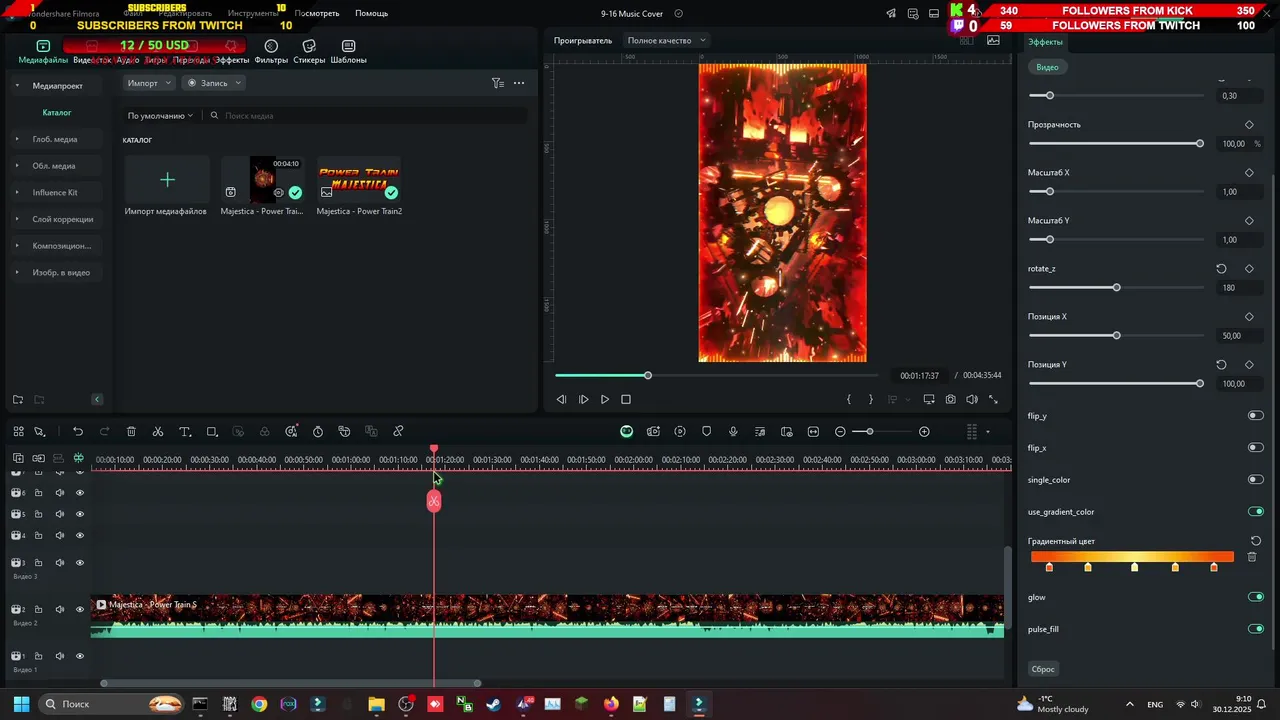This screenshot has width=1280, height=720.
Task: Select the Text tool in timeline toolbar
Action: coord(185,432)
